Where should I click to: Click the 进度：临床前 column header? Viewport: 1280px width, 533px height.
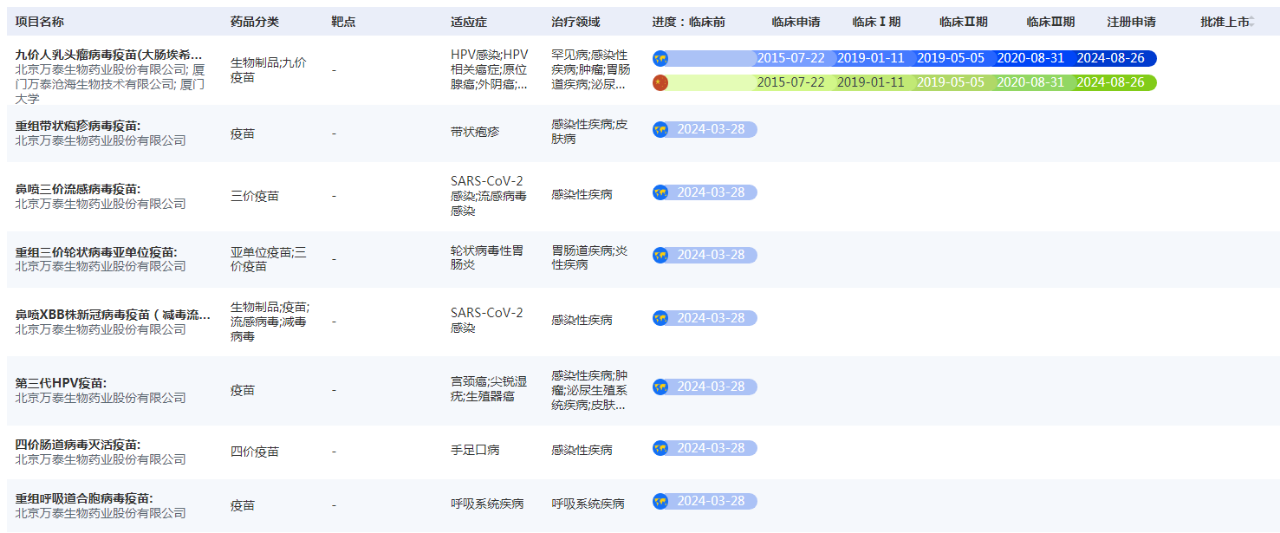point(689,21)
